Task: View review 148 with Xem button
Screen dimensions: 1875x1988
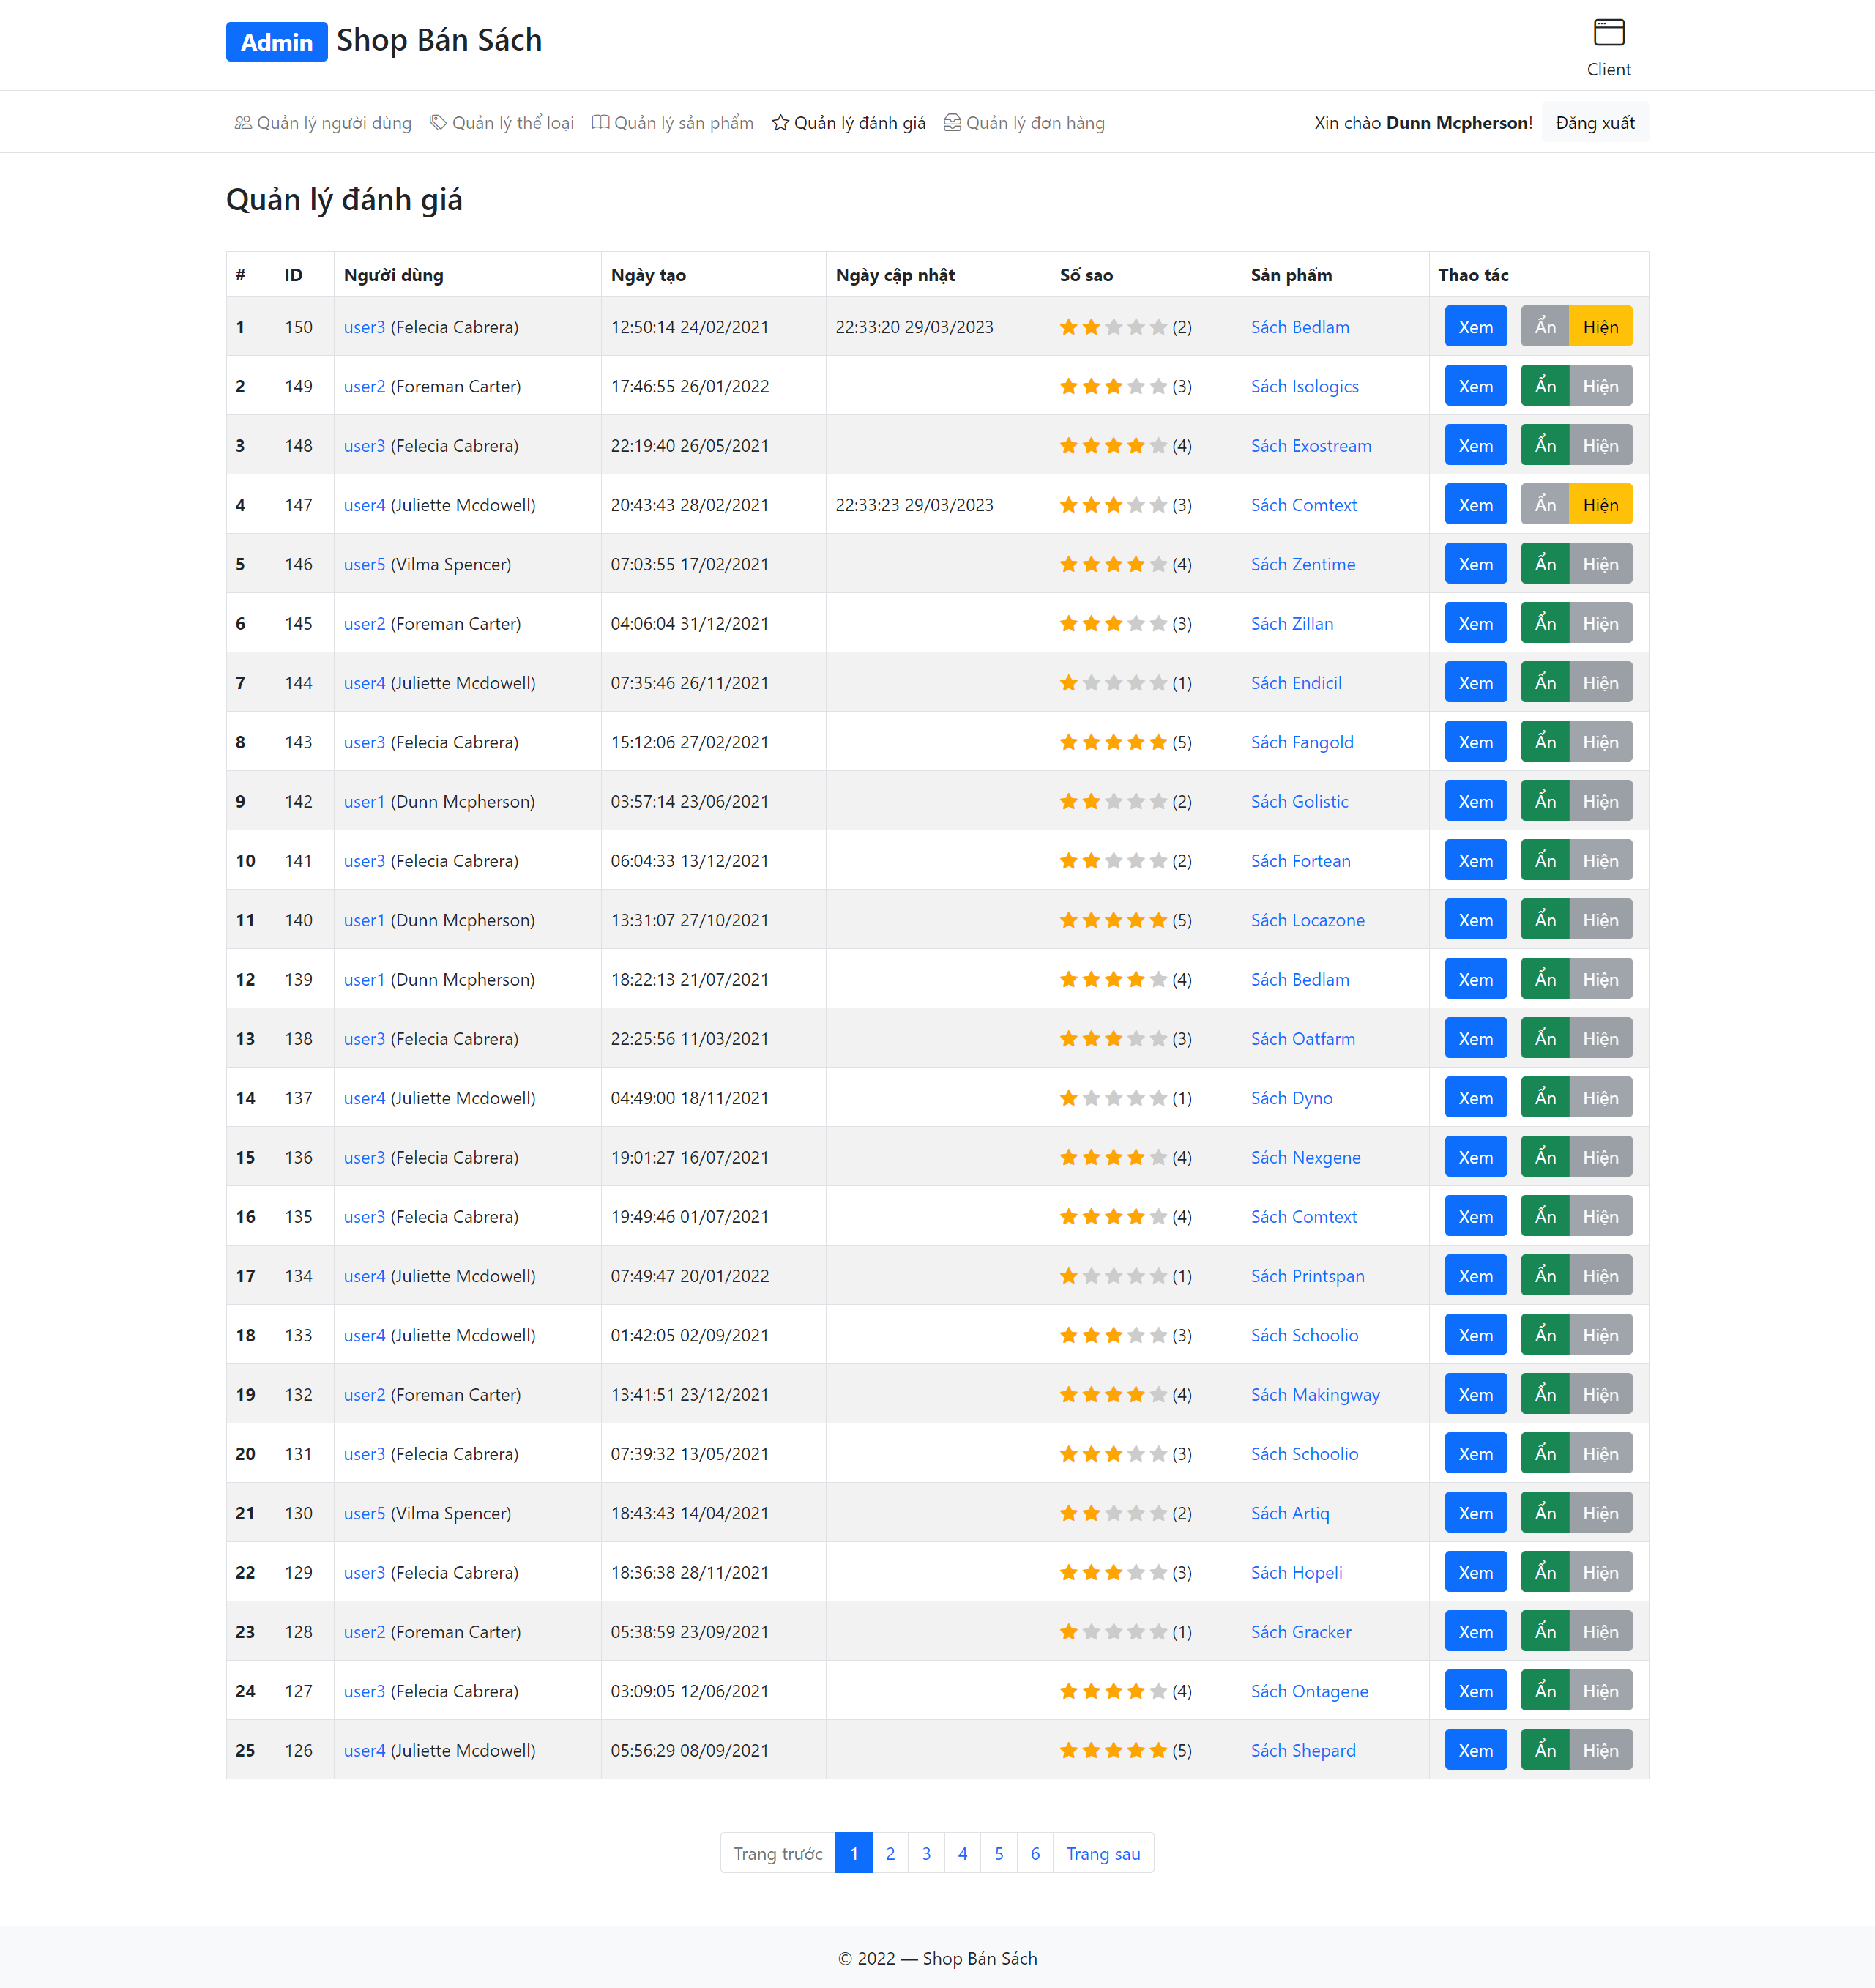Action: tap(1475, 446)
